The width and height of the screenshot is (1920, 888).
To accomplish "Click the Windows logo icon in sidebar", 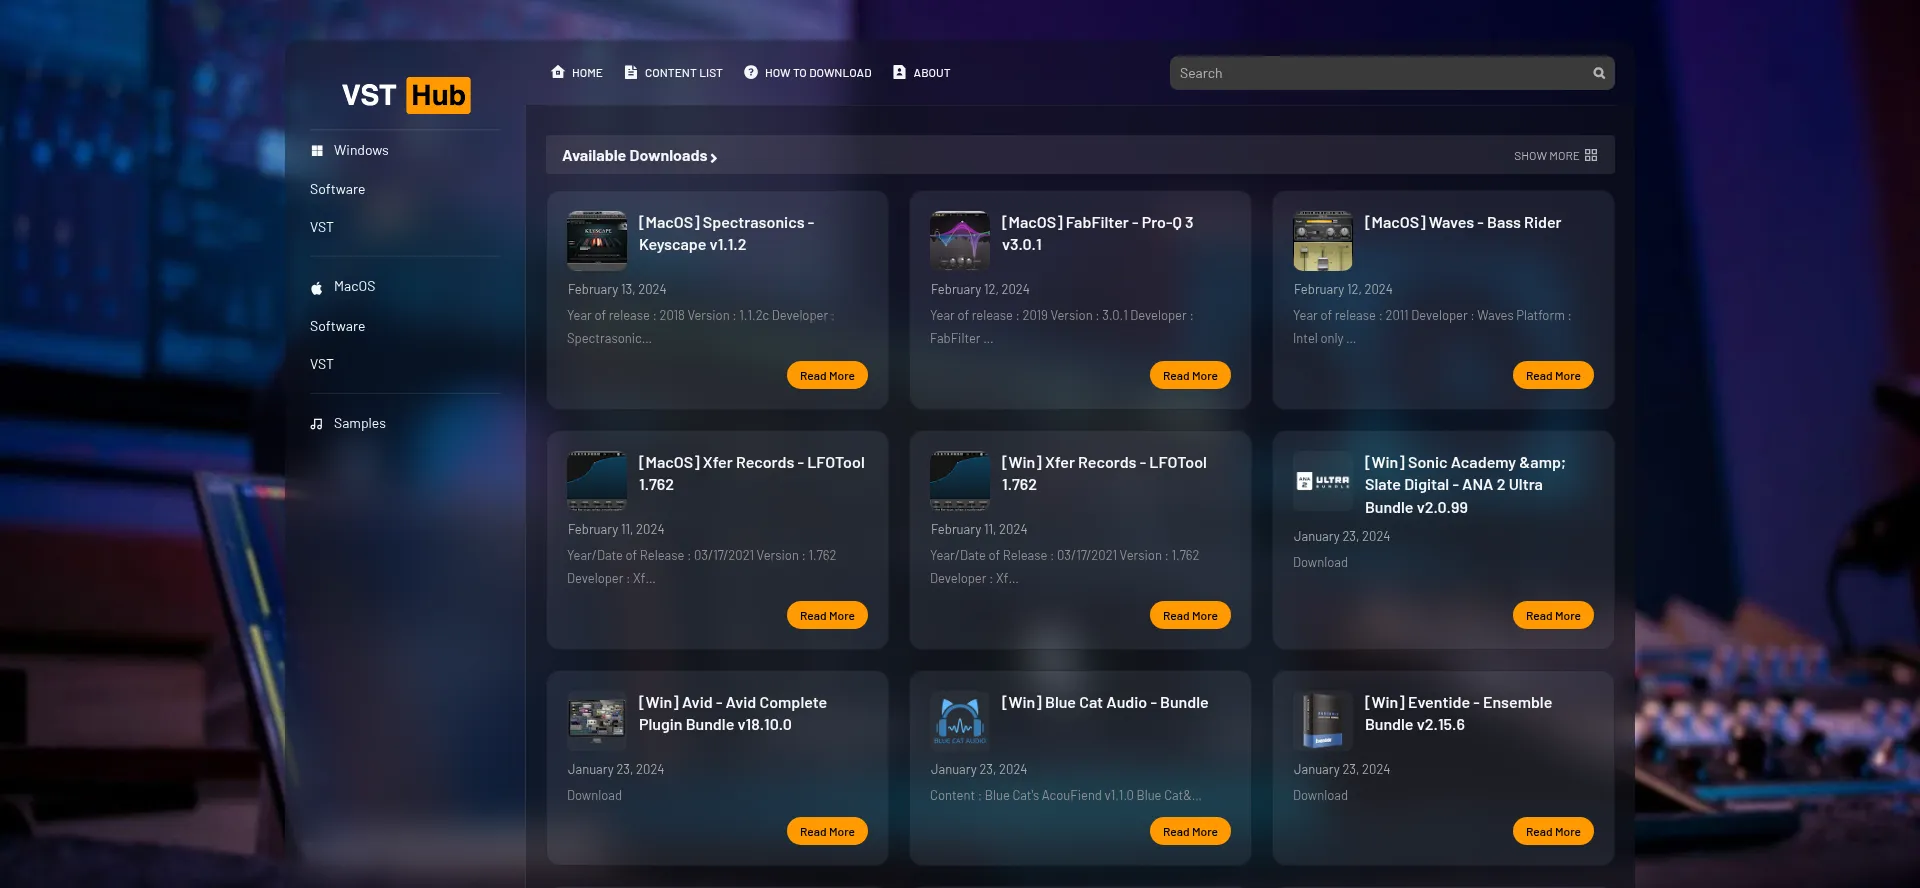I will pyautogui.click(x=317, y=150).
